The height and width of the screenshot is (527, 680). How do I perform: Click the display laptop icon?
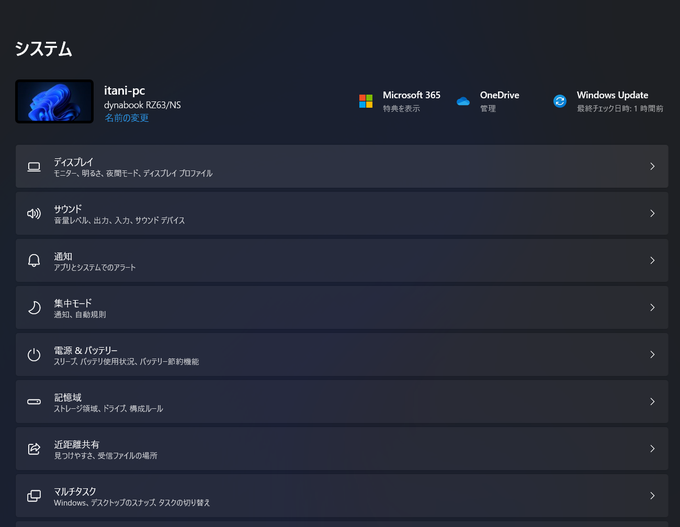pos(34,167)
